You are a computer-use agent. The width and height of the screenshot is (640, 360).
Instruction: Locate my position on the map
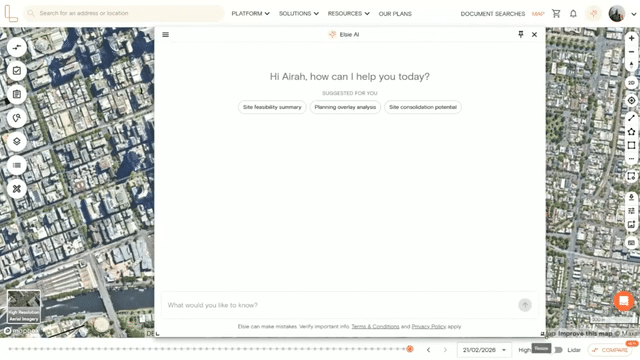[631, 100]
